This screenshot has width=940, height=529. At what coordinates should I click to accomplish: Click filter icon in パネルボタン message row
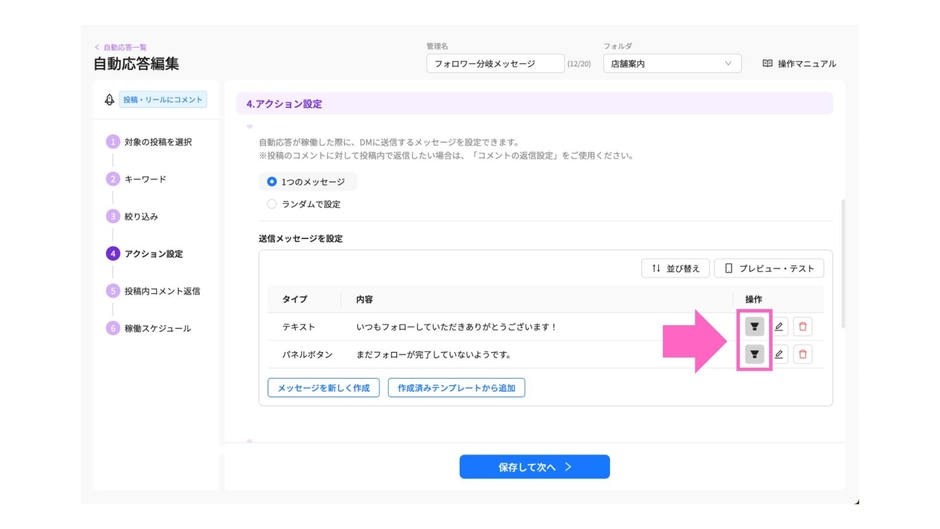point(754,354)
